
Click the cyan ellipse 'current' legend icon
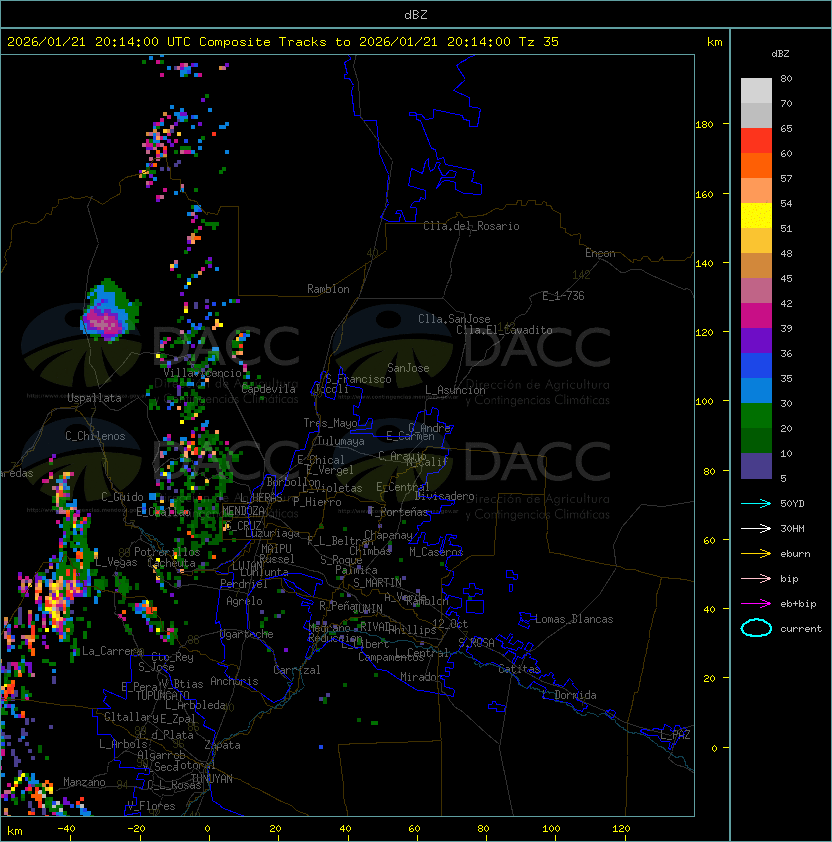tap(756, 628)
